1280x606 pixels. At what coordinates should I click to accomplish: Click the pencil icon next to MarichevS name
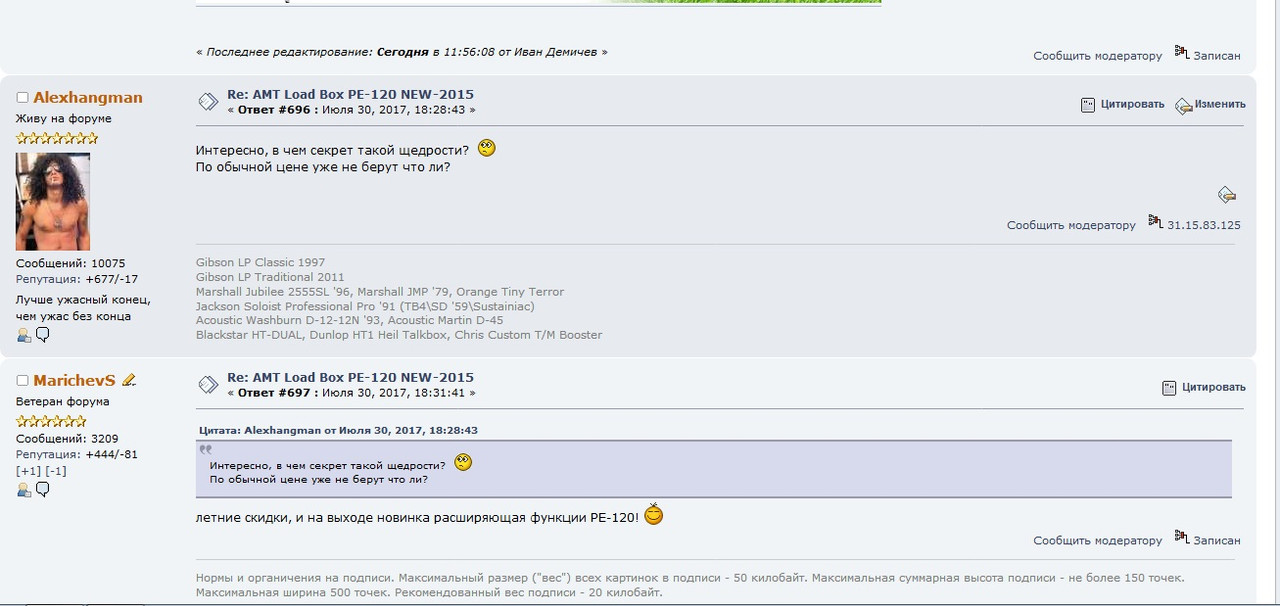[x=129, y=380]
